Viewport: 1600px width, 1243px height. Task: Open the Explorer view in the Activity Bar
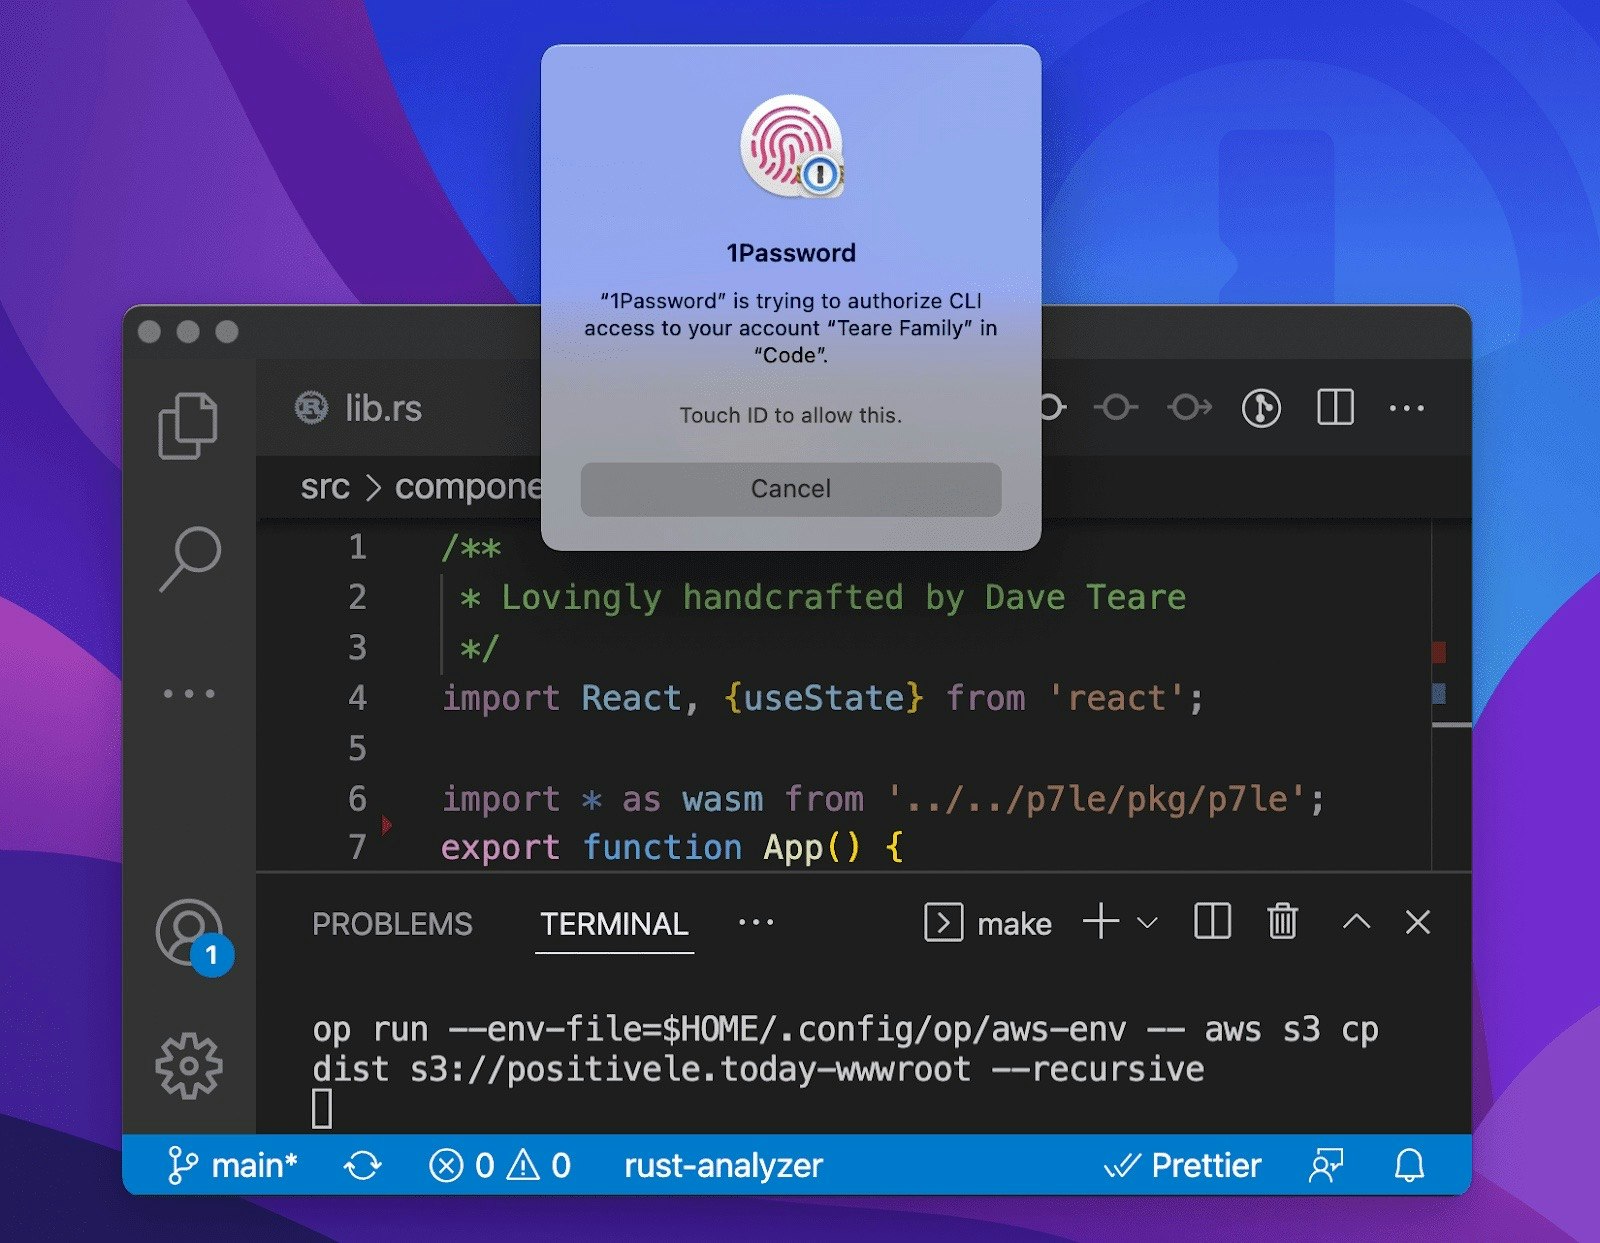click(x=190, y=424)
